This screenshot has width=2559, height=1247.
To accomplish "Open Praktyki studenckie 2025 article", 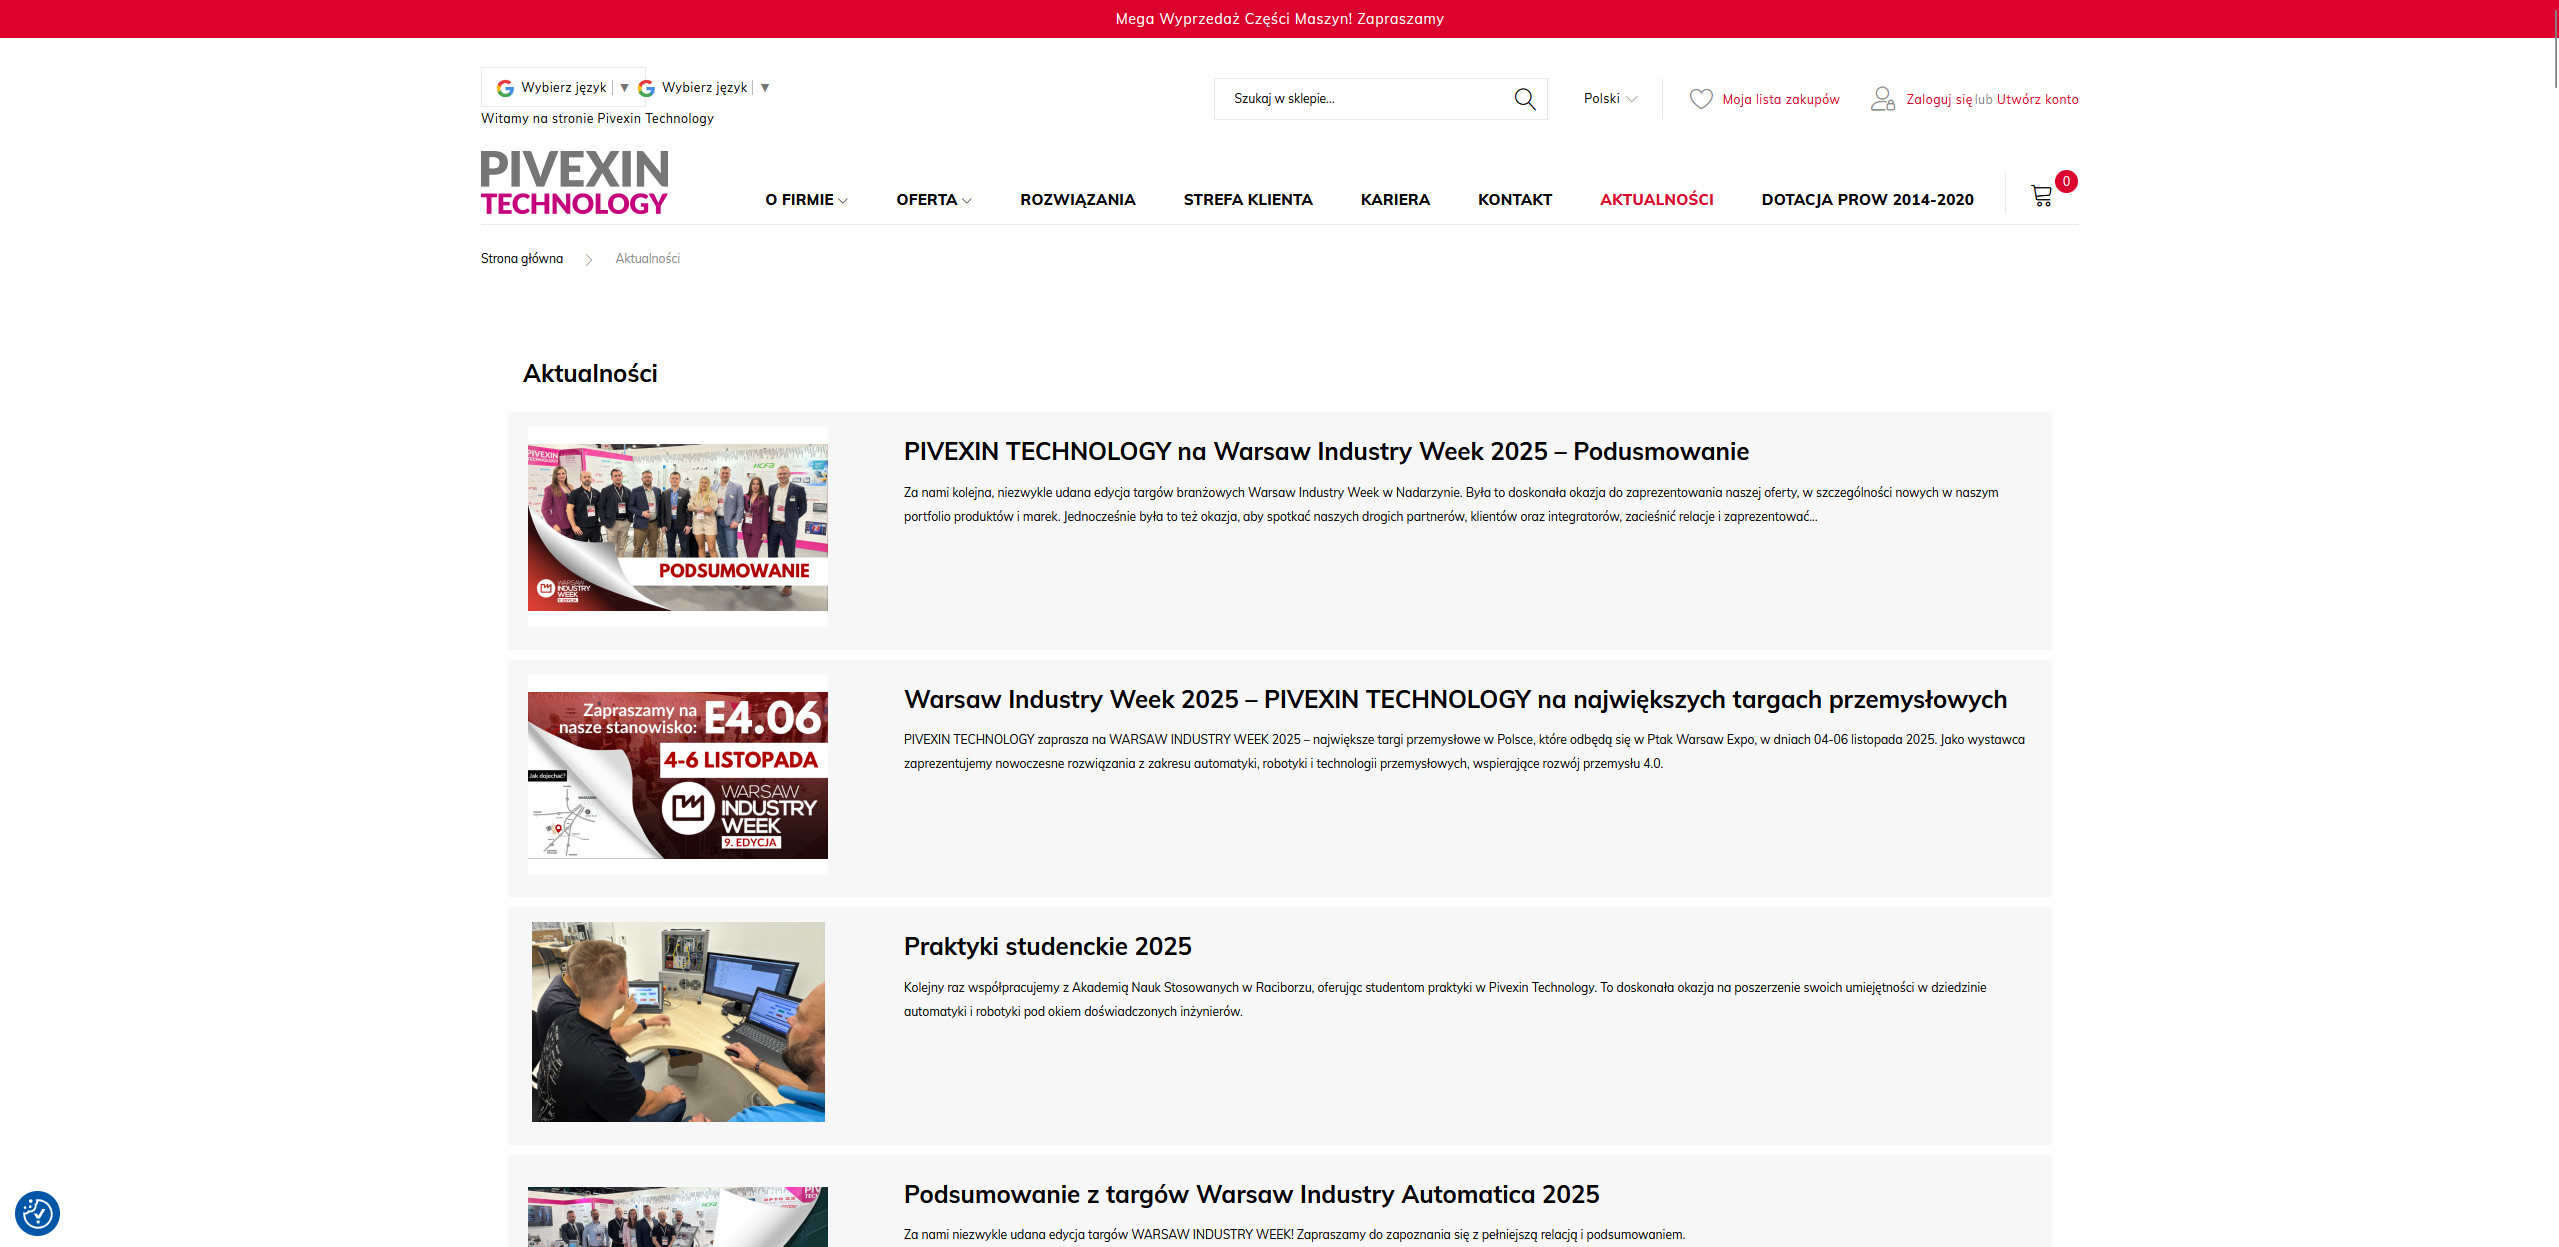I will click(1048, 947).
